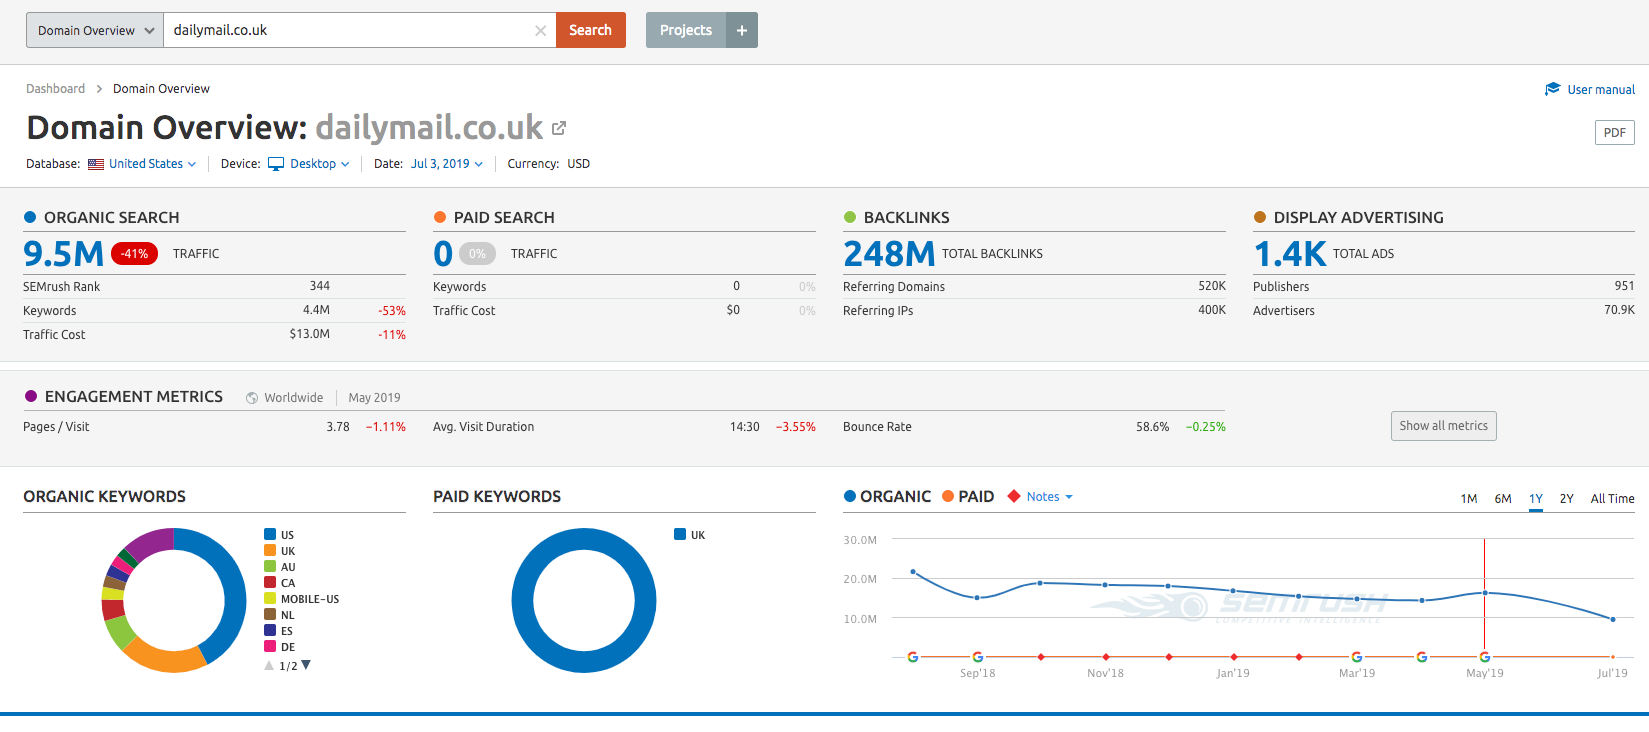This screenshot has width=1649, height=732.
Task: Select the 1M time range tab
Action: point(1469,499)
